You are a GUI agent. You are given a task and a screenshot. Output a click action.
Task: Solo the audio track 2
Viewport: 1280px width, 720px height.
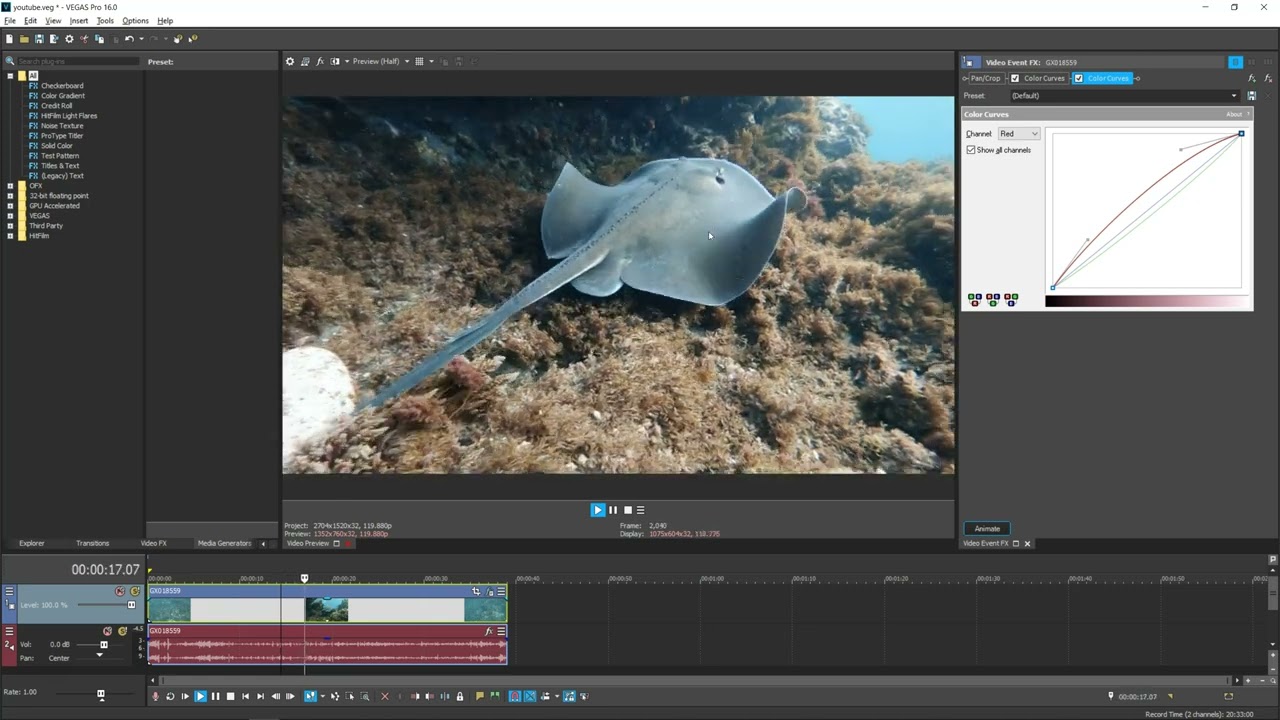[123, 631]
